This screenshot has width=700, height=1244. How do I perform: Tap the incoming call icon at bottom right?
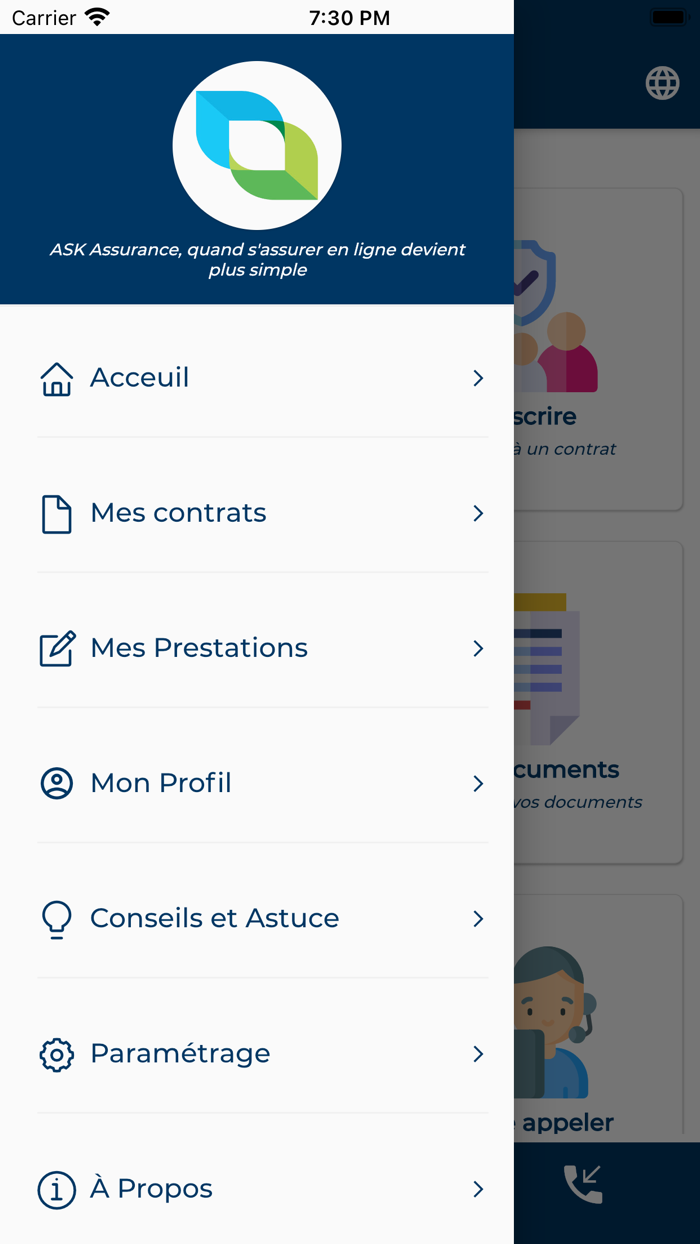pyautogui.click(x=581, y=1183)
